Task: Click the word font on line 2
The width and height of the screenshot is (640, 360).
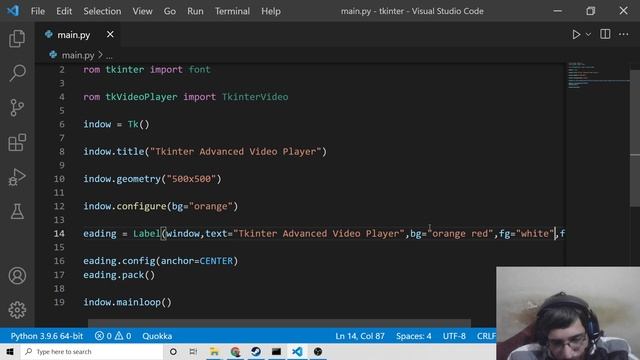Action: (200, 69)
